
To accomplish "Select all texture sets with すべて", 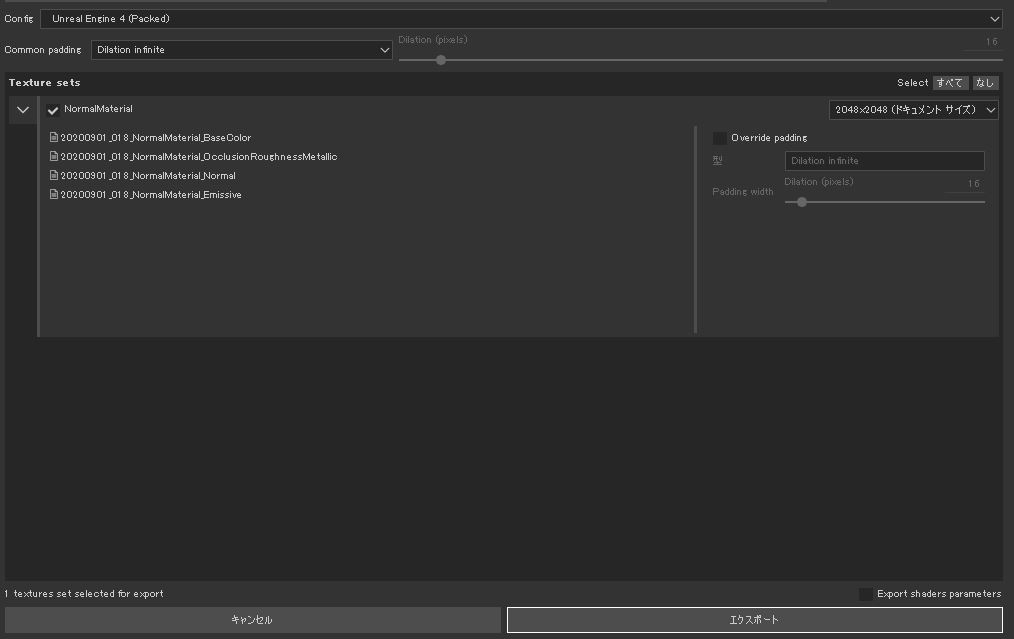I will (x=950, y=83).
